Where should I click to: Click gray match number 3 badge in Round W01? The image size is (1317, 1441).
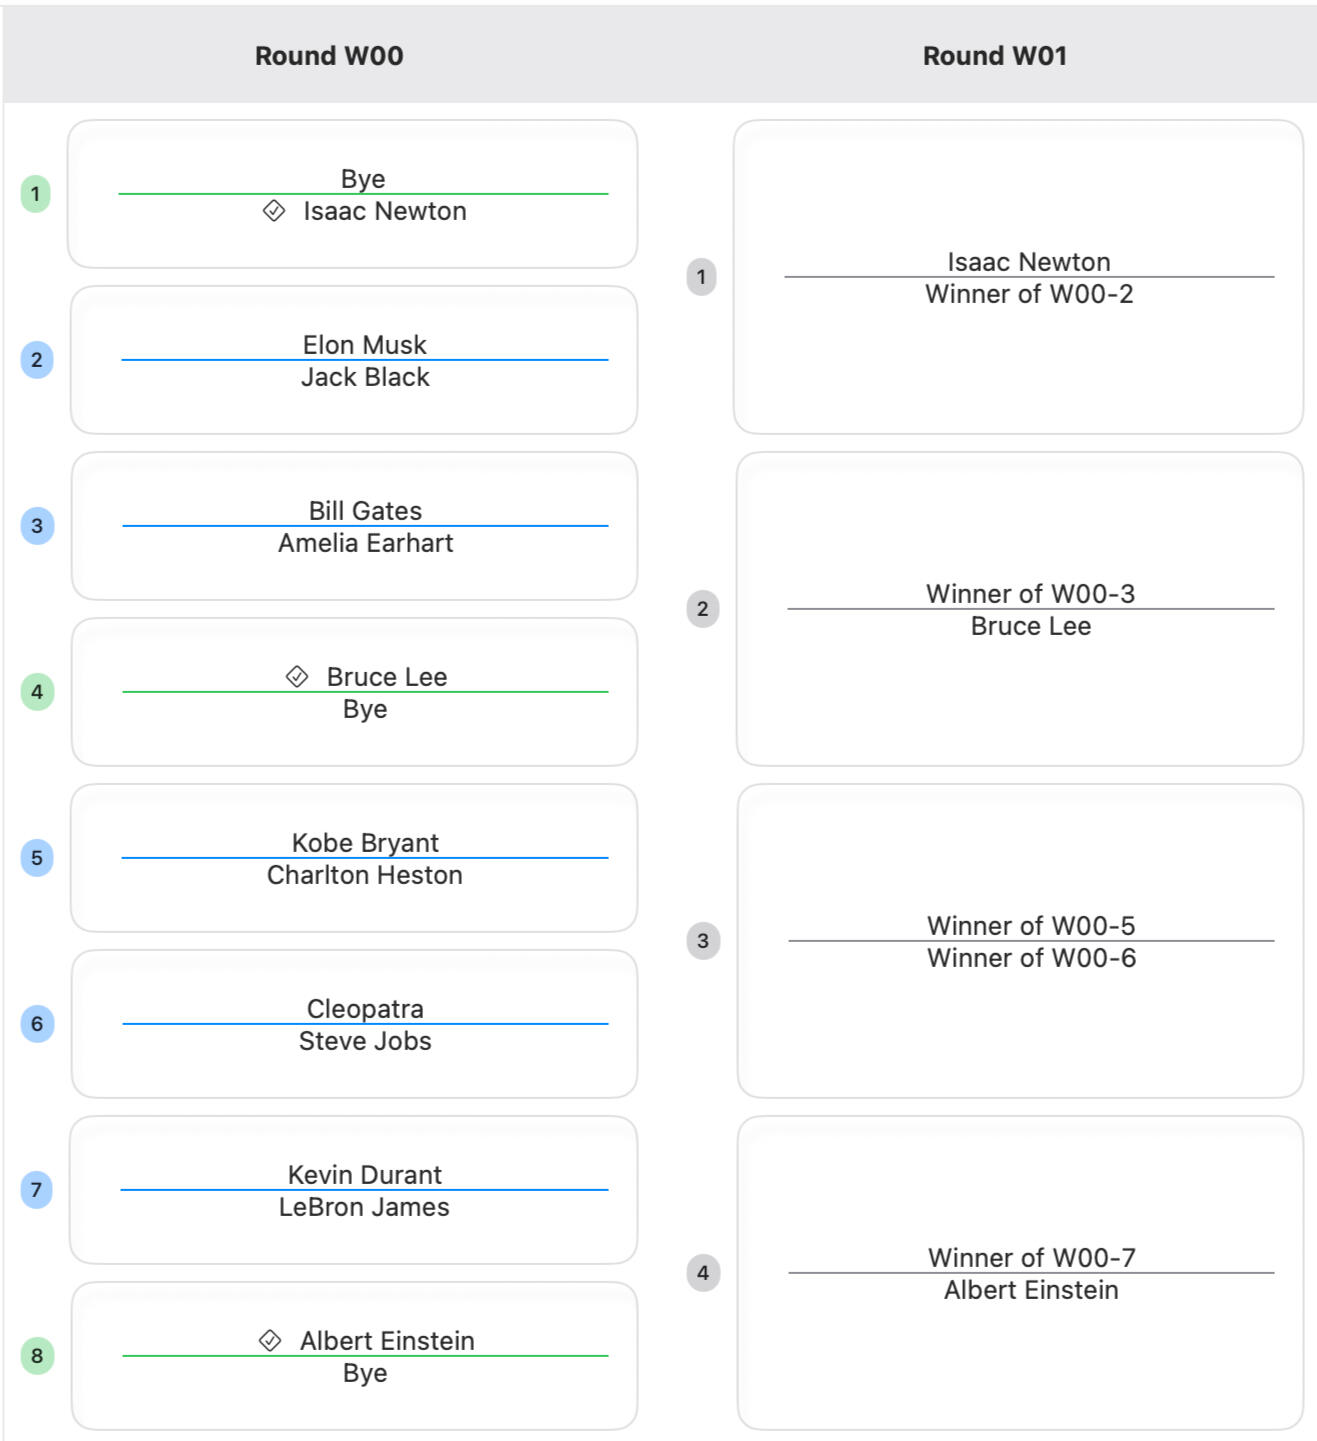pyautogui.click(x=703, y=941)
